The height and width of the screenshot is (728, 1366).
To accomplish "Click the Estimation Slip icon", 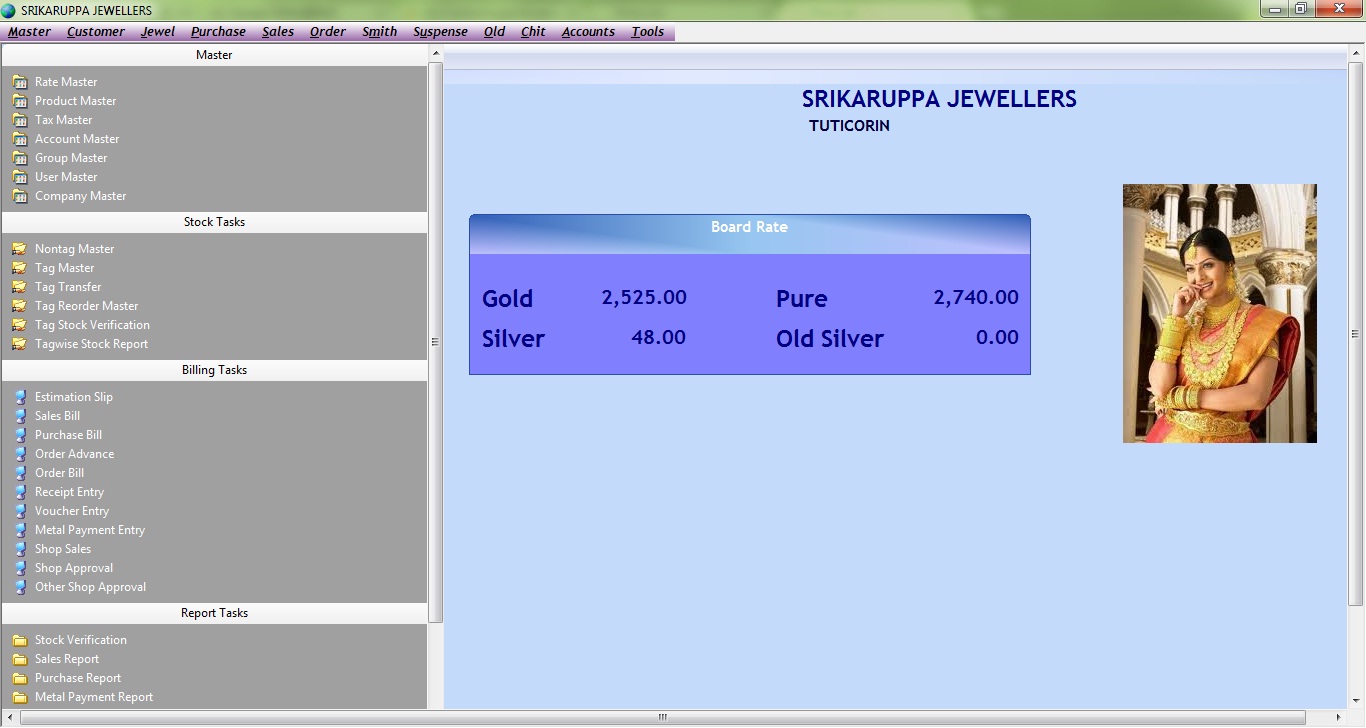I will [20, 397].
